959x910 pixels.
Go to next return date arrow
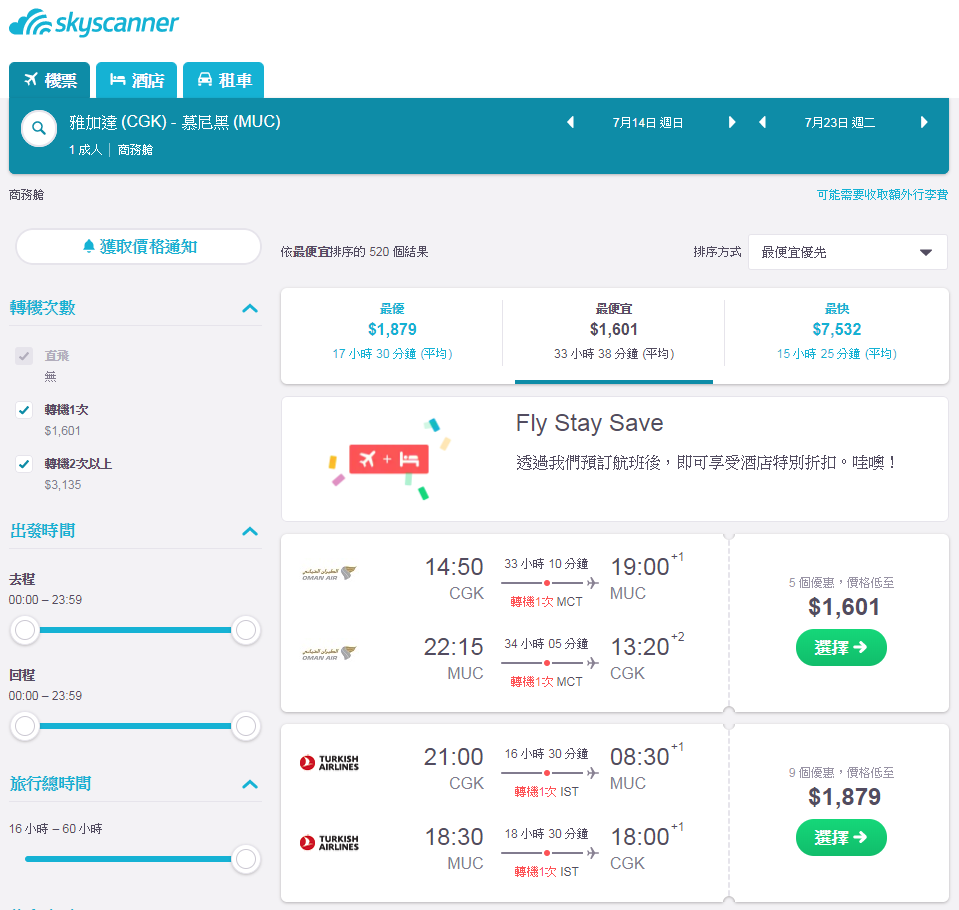point(924,122)
